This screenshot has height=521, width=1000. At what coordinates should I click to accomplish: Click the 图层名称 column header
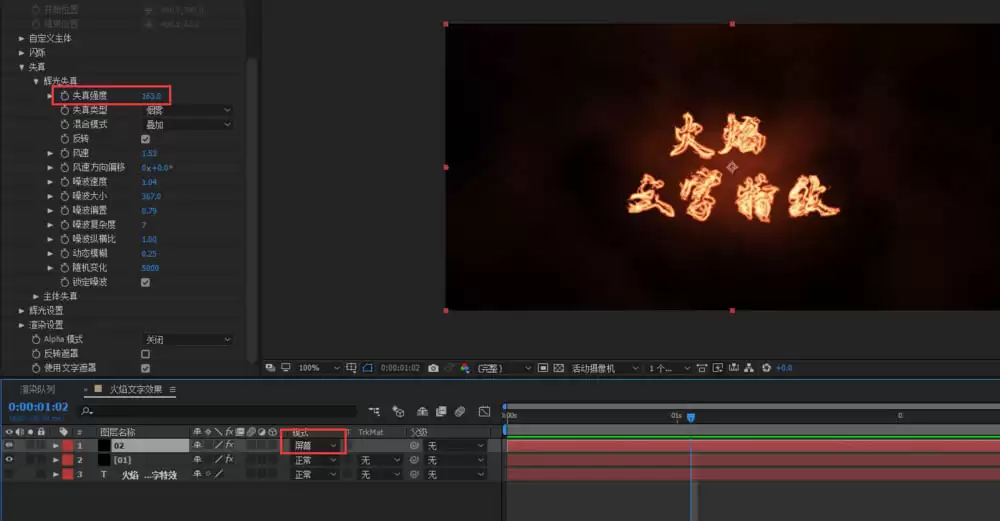tap(118, 432)
